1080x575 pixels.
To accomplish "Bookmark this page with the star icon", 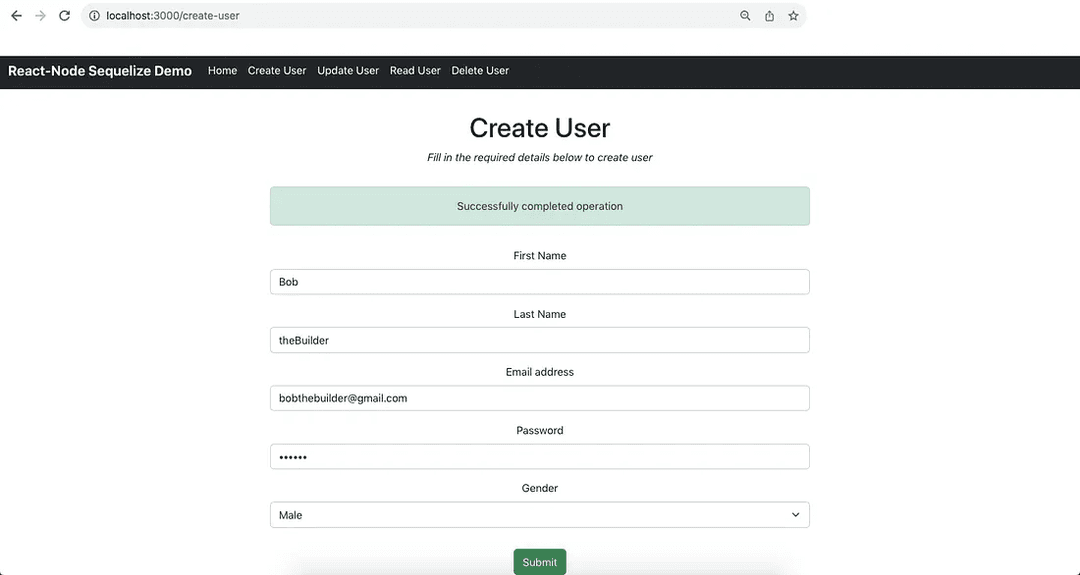I will tap(793, 16).
